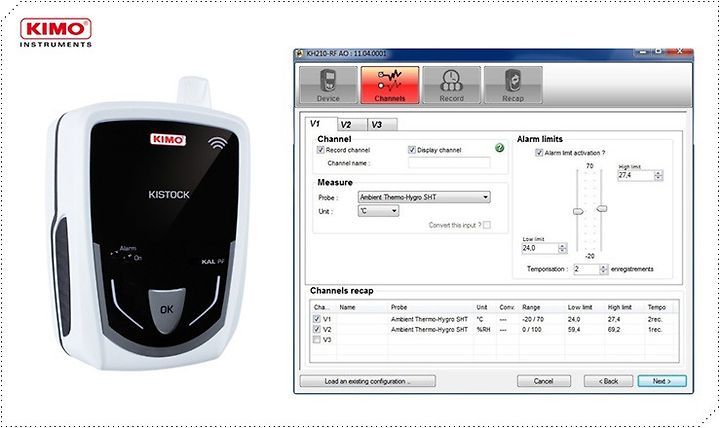Toggle the Display channel checkbox
The width and height of the screenshot is (720, 428).
[411, 150]
